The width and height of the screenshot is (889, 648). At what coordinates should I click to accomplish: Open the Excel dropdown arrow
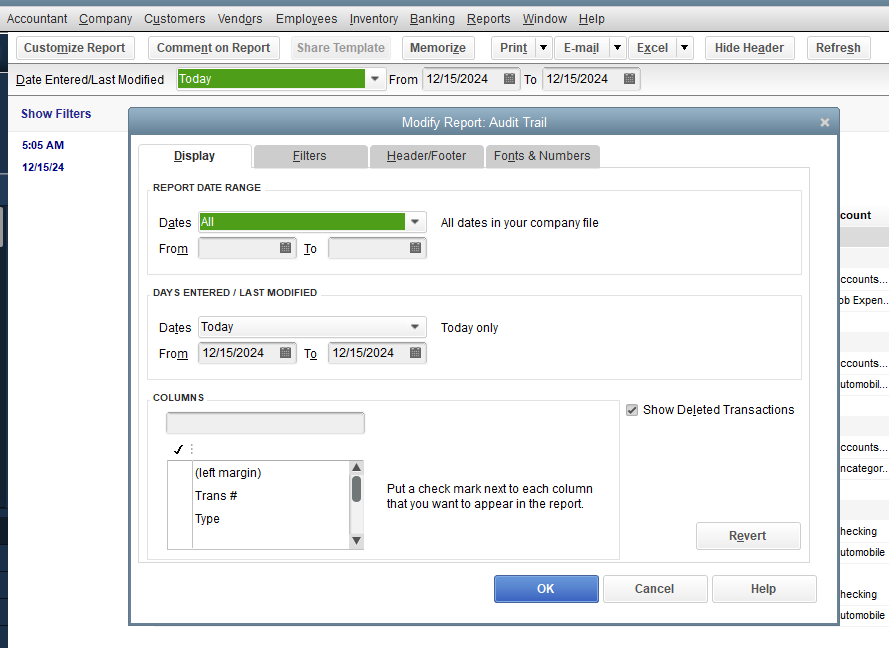[684, 48]
